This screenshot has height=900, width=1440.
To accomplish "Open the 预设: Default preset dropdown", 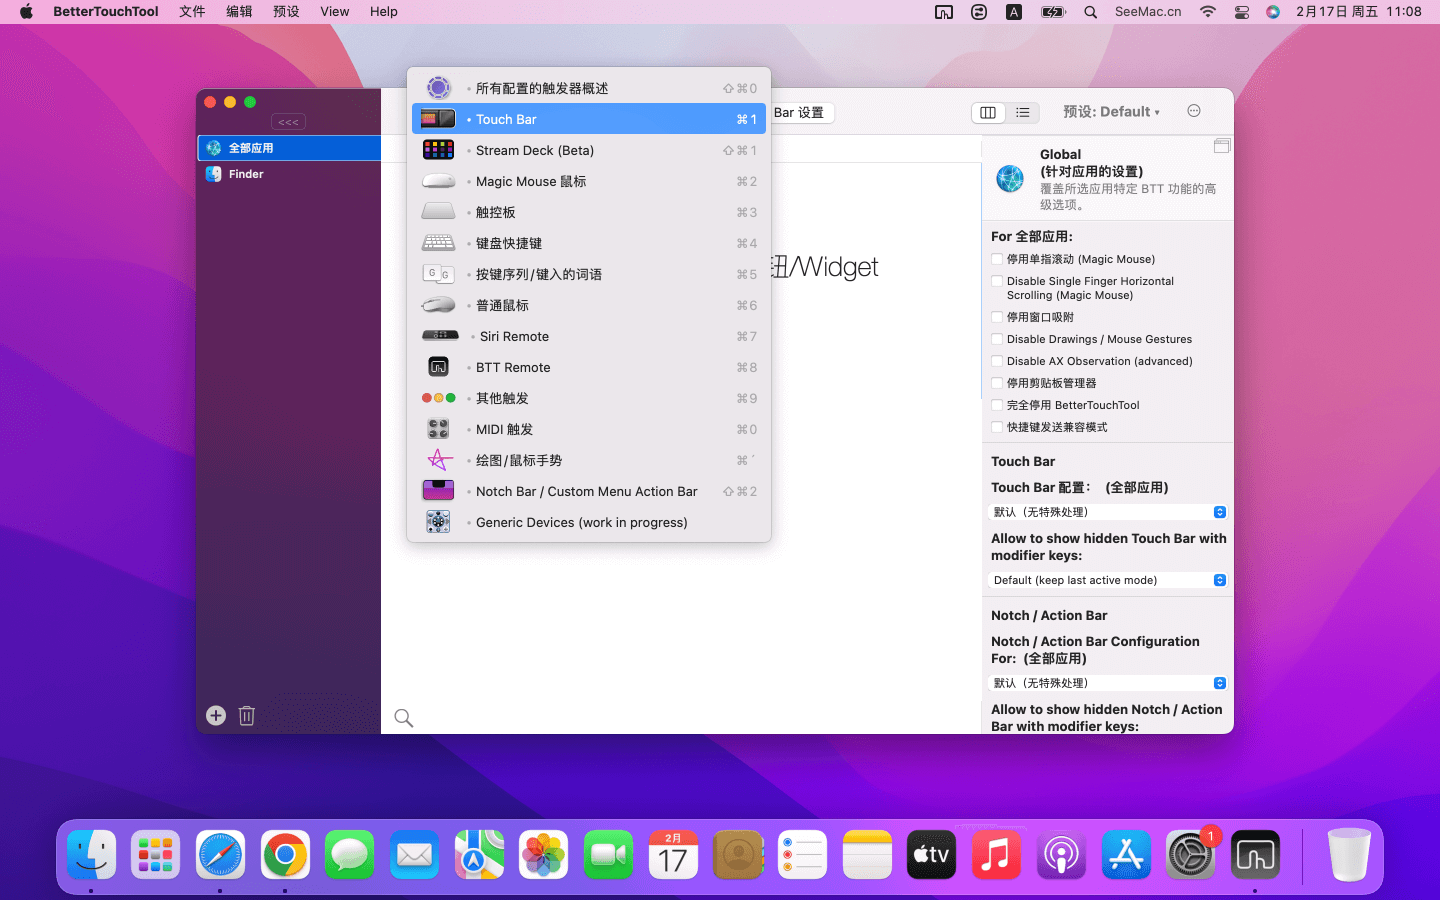I will pos(1111,112).
